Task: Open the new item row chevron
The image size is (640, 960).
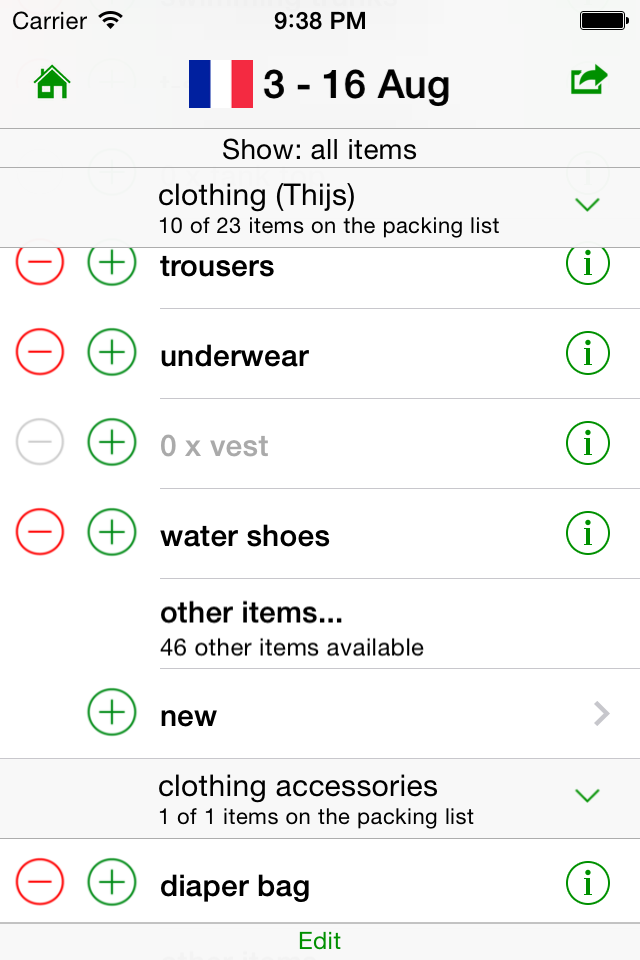Action: tap(602, 714)
